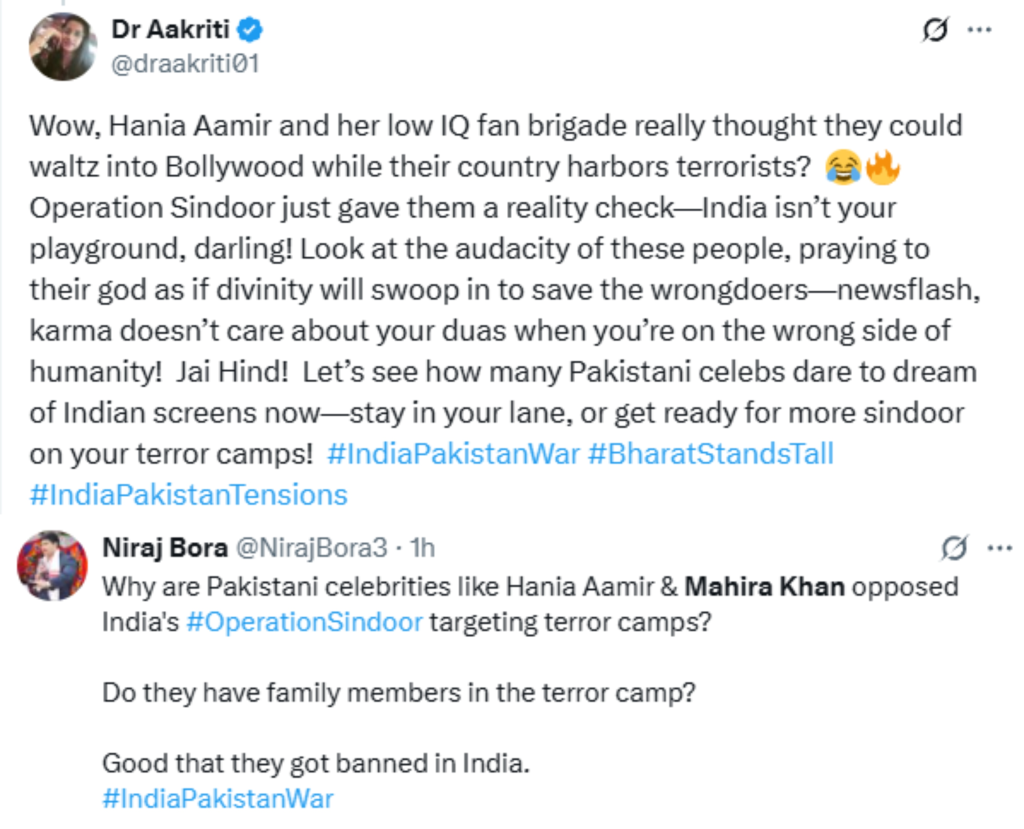
Task: Open #IndiaPakistanWar hashtag in Dr Aakriti's post
Action: (453, 453)
